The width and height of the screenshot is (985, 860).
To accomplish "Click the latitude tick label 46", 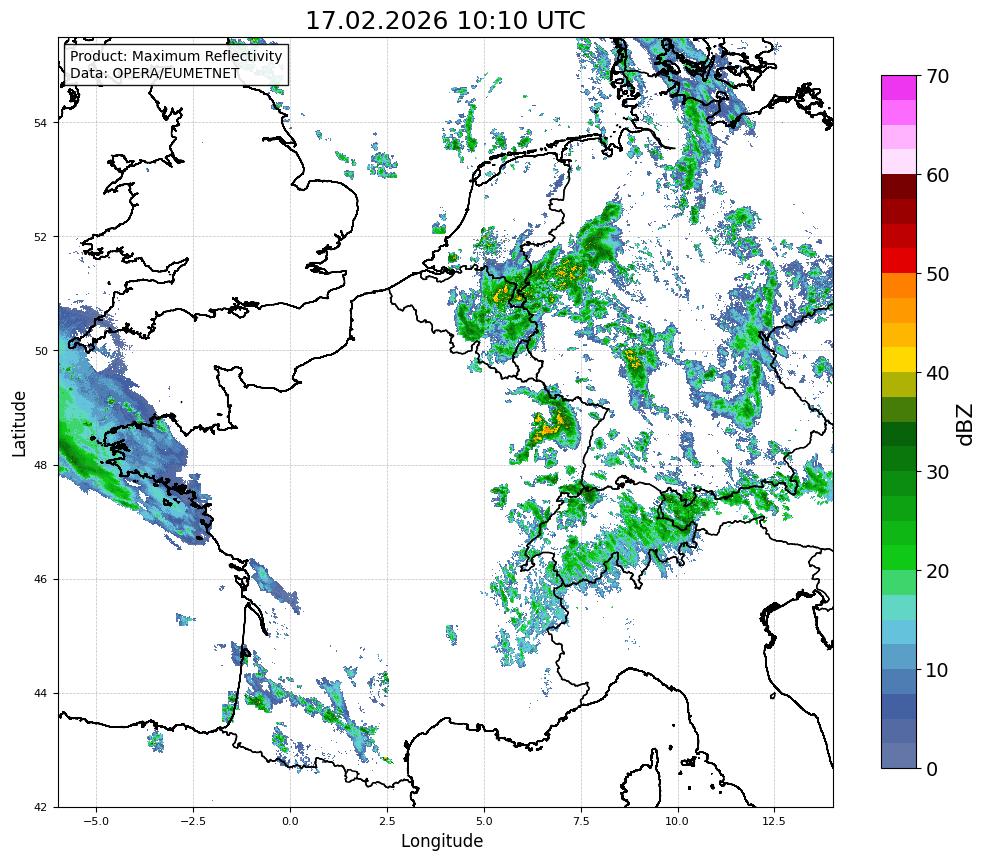I will click(x=40, y=580).
